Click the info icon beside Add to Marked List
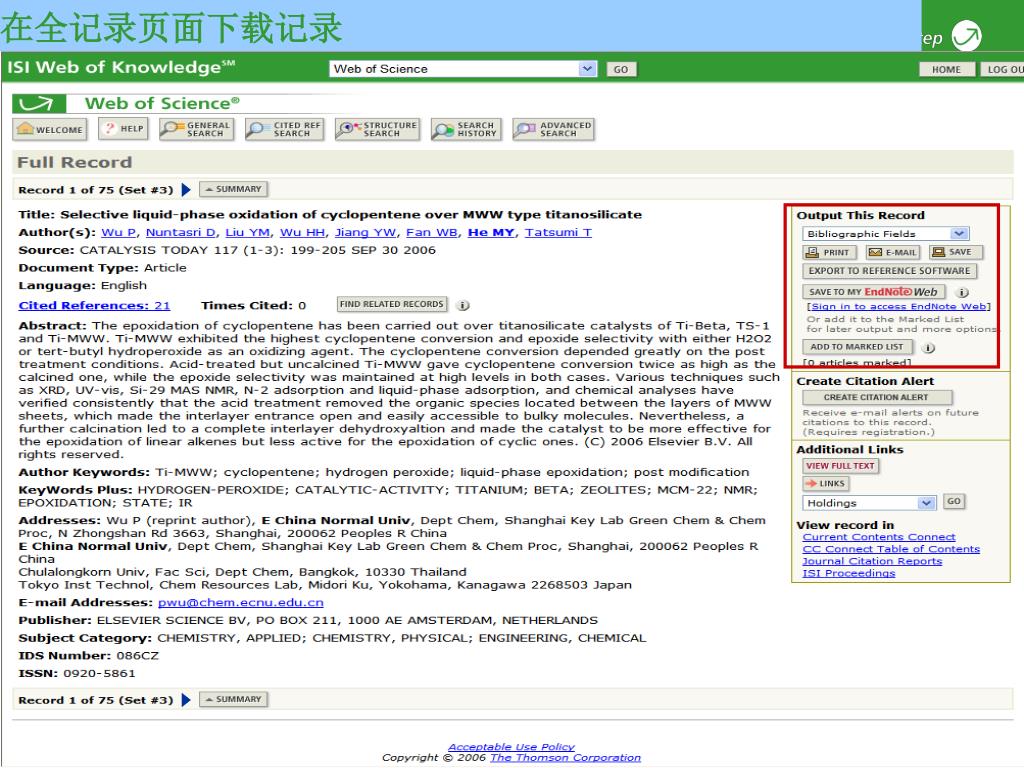 pyautogui.click(x=928, y=347)
